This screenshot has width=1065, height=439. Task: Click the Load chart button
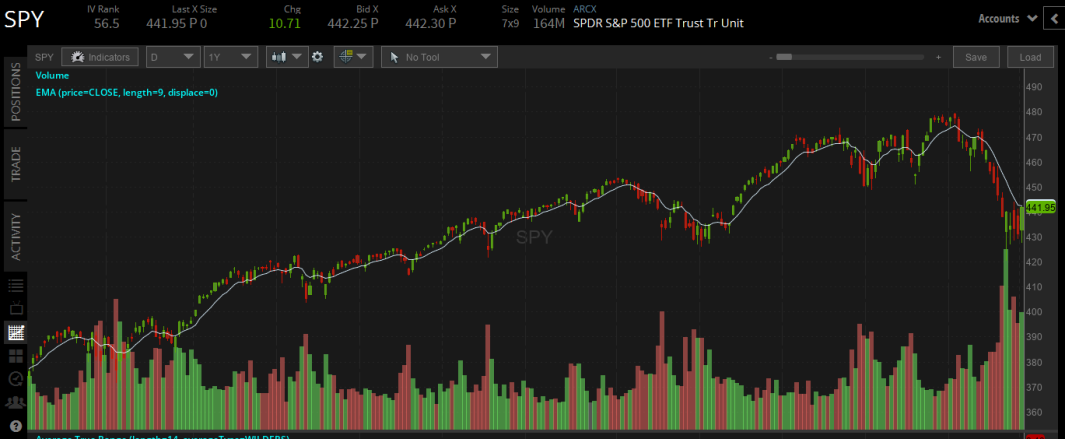coord(1030,57)
